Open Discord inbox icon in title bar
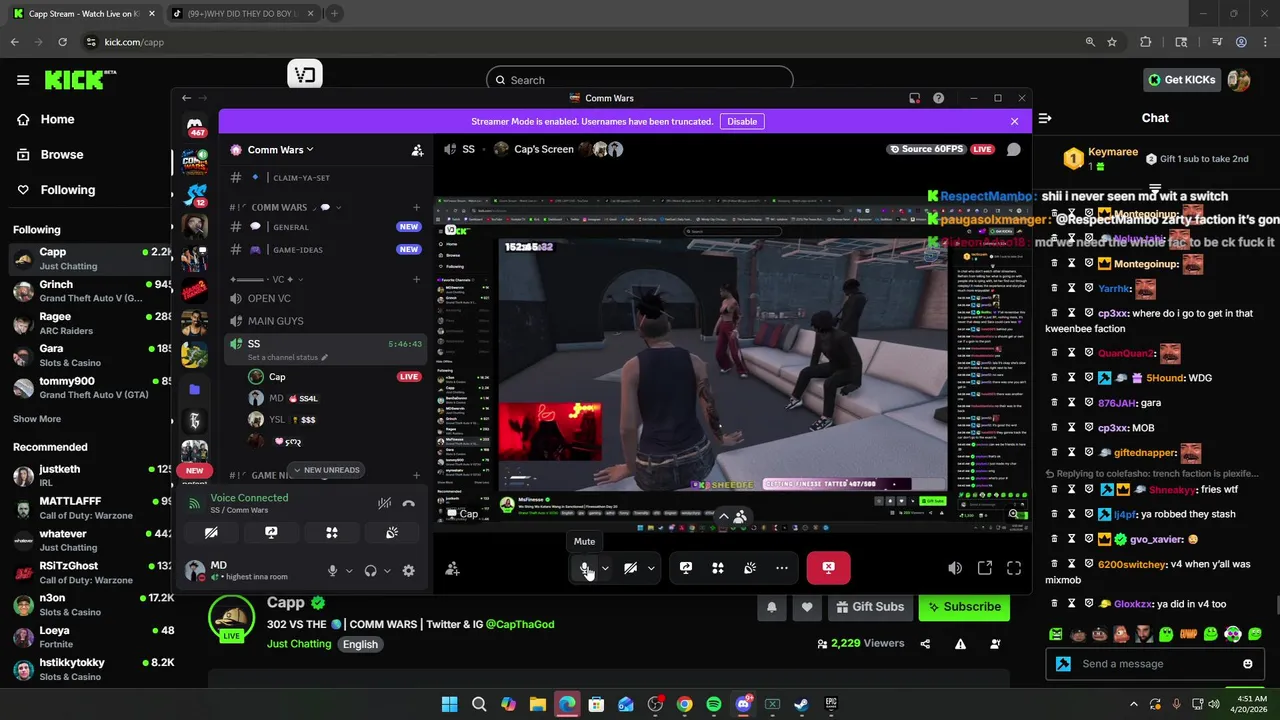This screenshot has height=720, width=1280. [x=914, y=98]
